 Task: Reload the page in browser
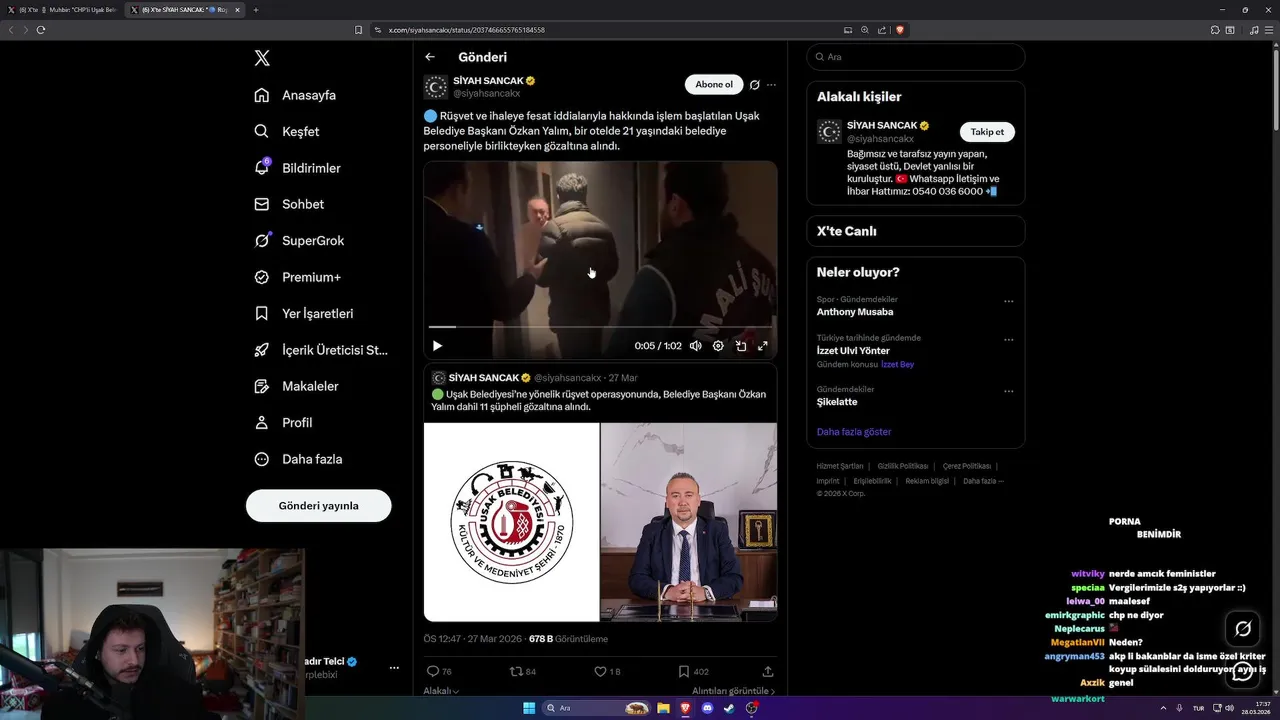point(41,30)
